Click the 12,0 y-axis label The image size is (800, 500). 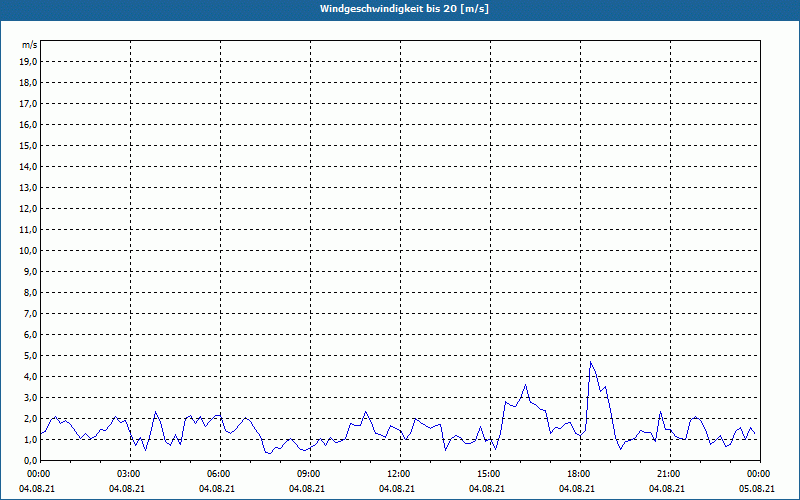click(x=28, y=209)
